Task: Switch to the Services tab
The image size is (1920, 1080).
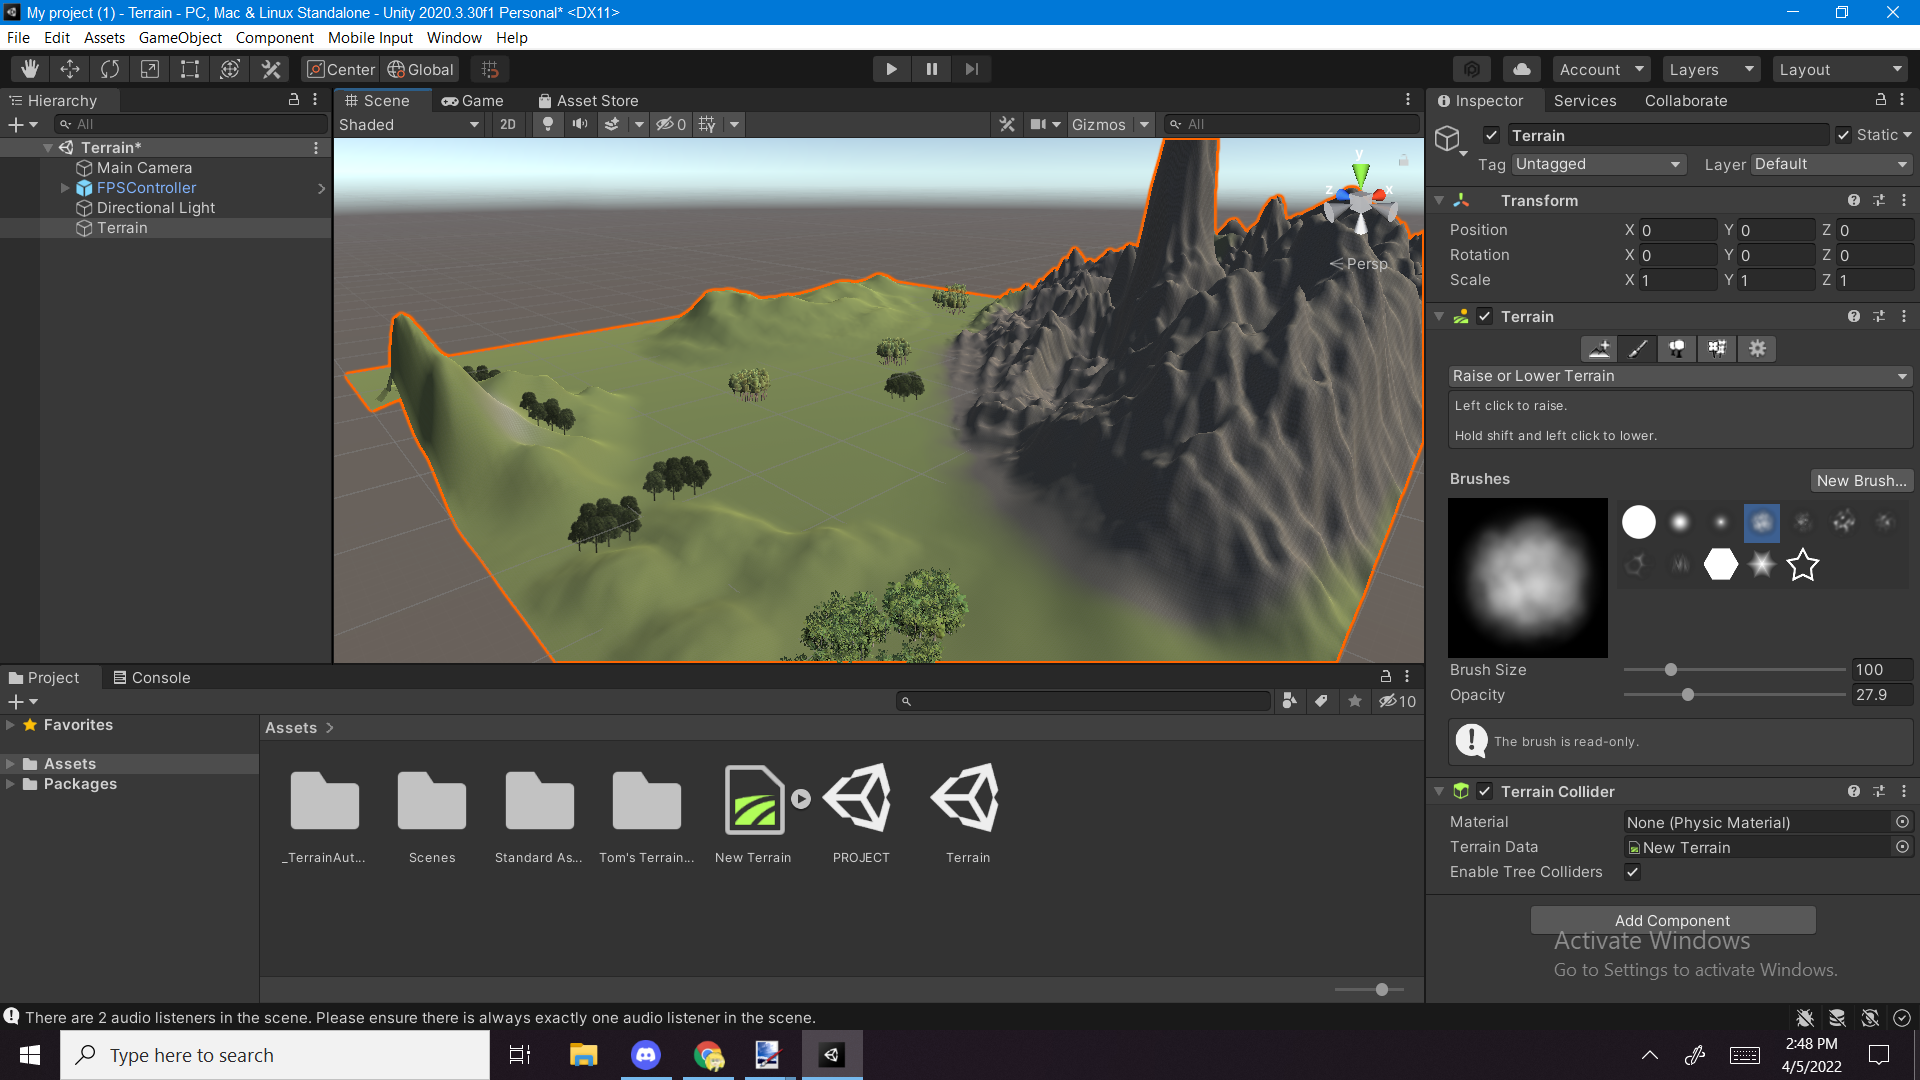Action: point(1584,101)
